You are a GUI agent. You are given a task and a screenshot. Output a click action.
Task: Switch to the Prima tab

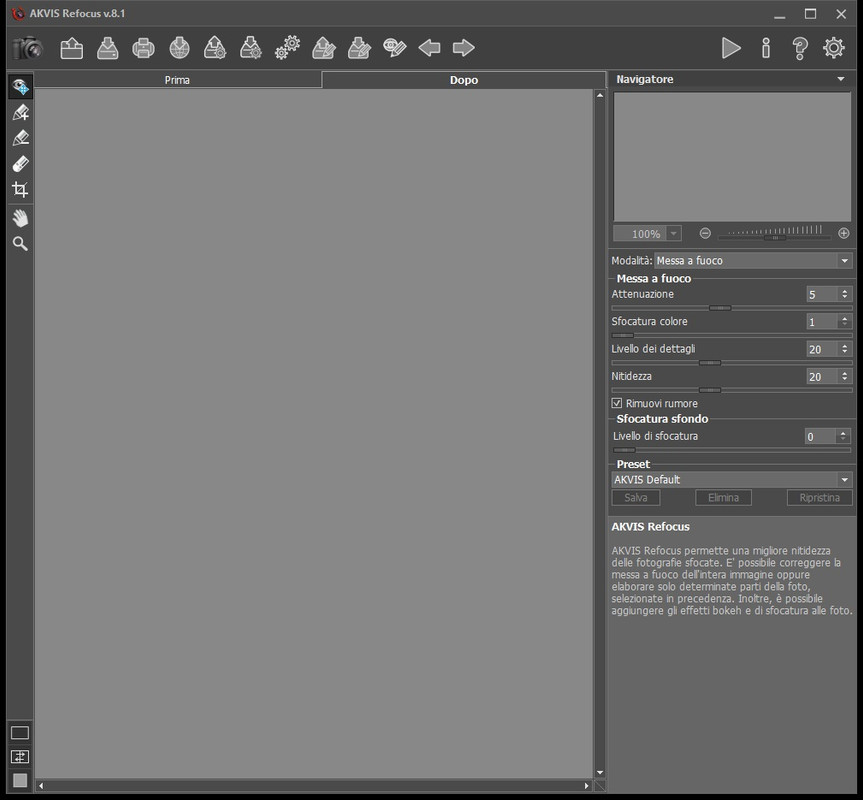click(x=177, y=80)
